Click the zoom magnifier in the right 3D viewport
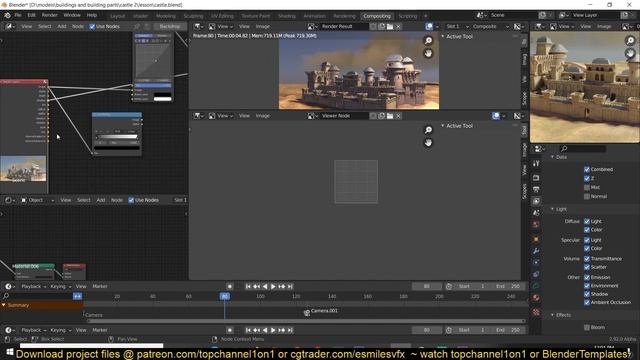 (630, 40)
